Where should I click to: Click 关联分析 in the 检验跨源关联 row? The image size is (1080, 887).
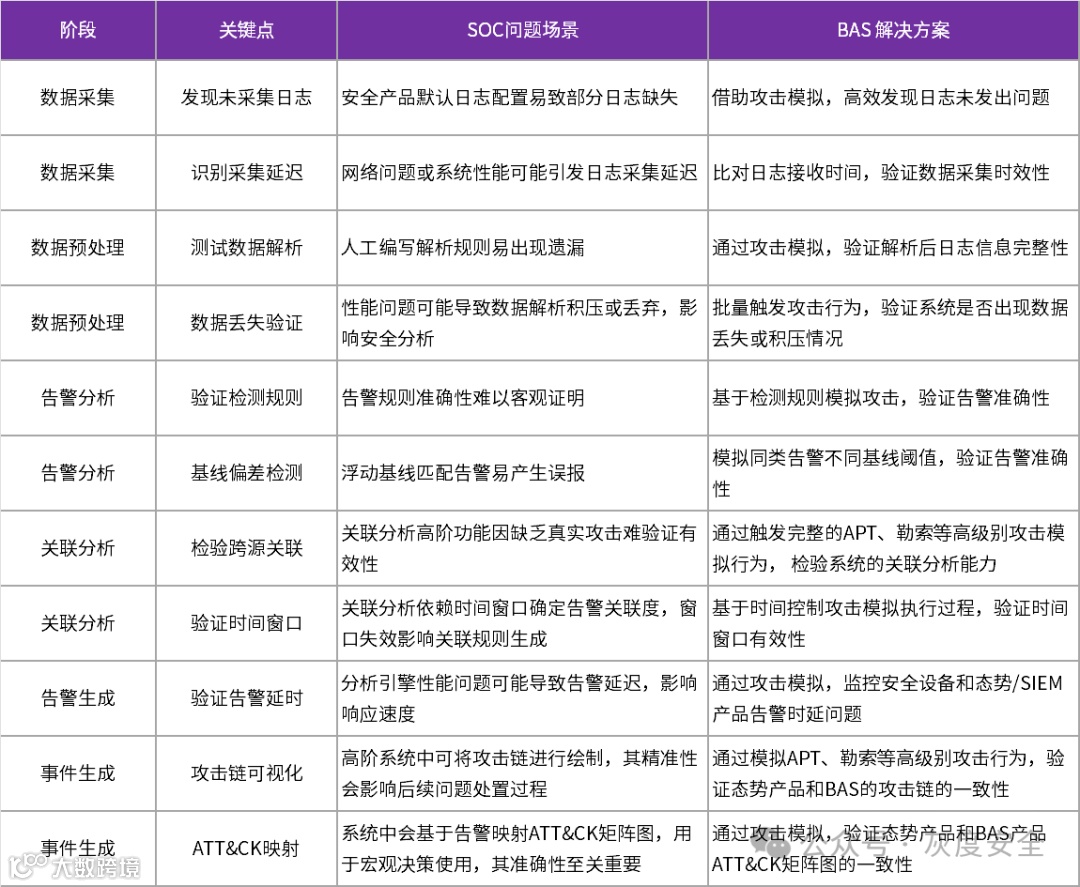(78, 548)
